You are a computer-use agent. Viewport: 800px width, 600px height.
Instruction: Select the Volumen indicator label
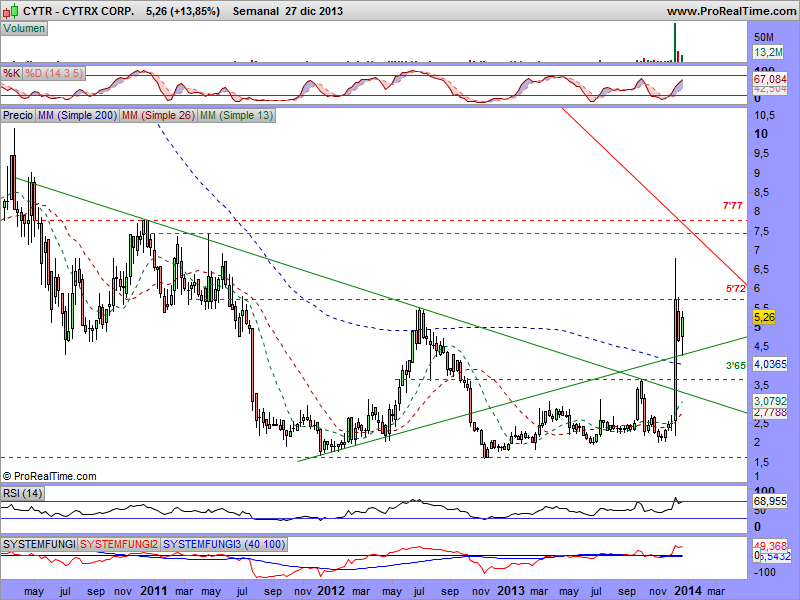[x=24, y=29]
